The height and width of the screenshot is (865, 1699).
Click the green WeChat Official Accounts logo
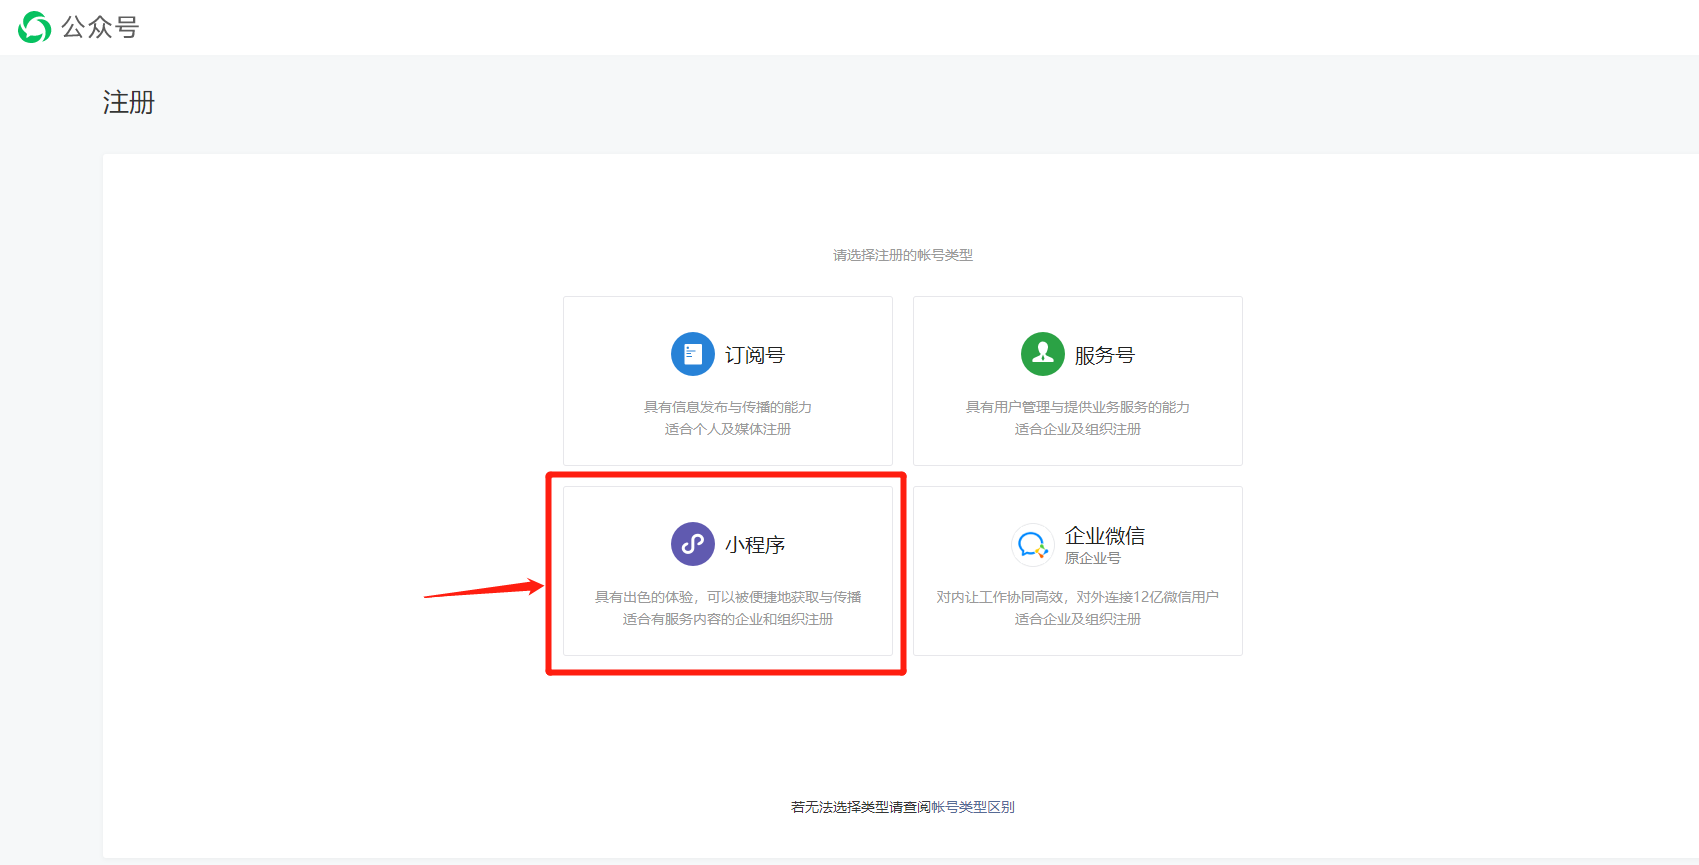(34, 27)
